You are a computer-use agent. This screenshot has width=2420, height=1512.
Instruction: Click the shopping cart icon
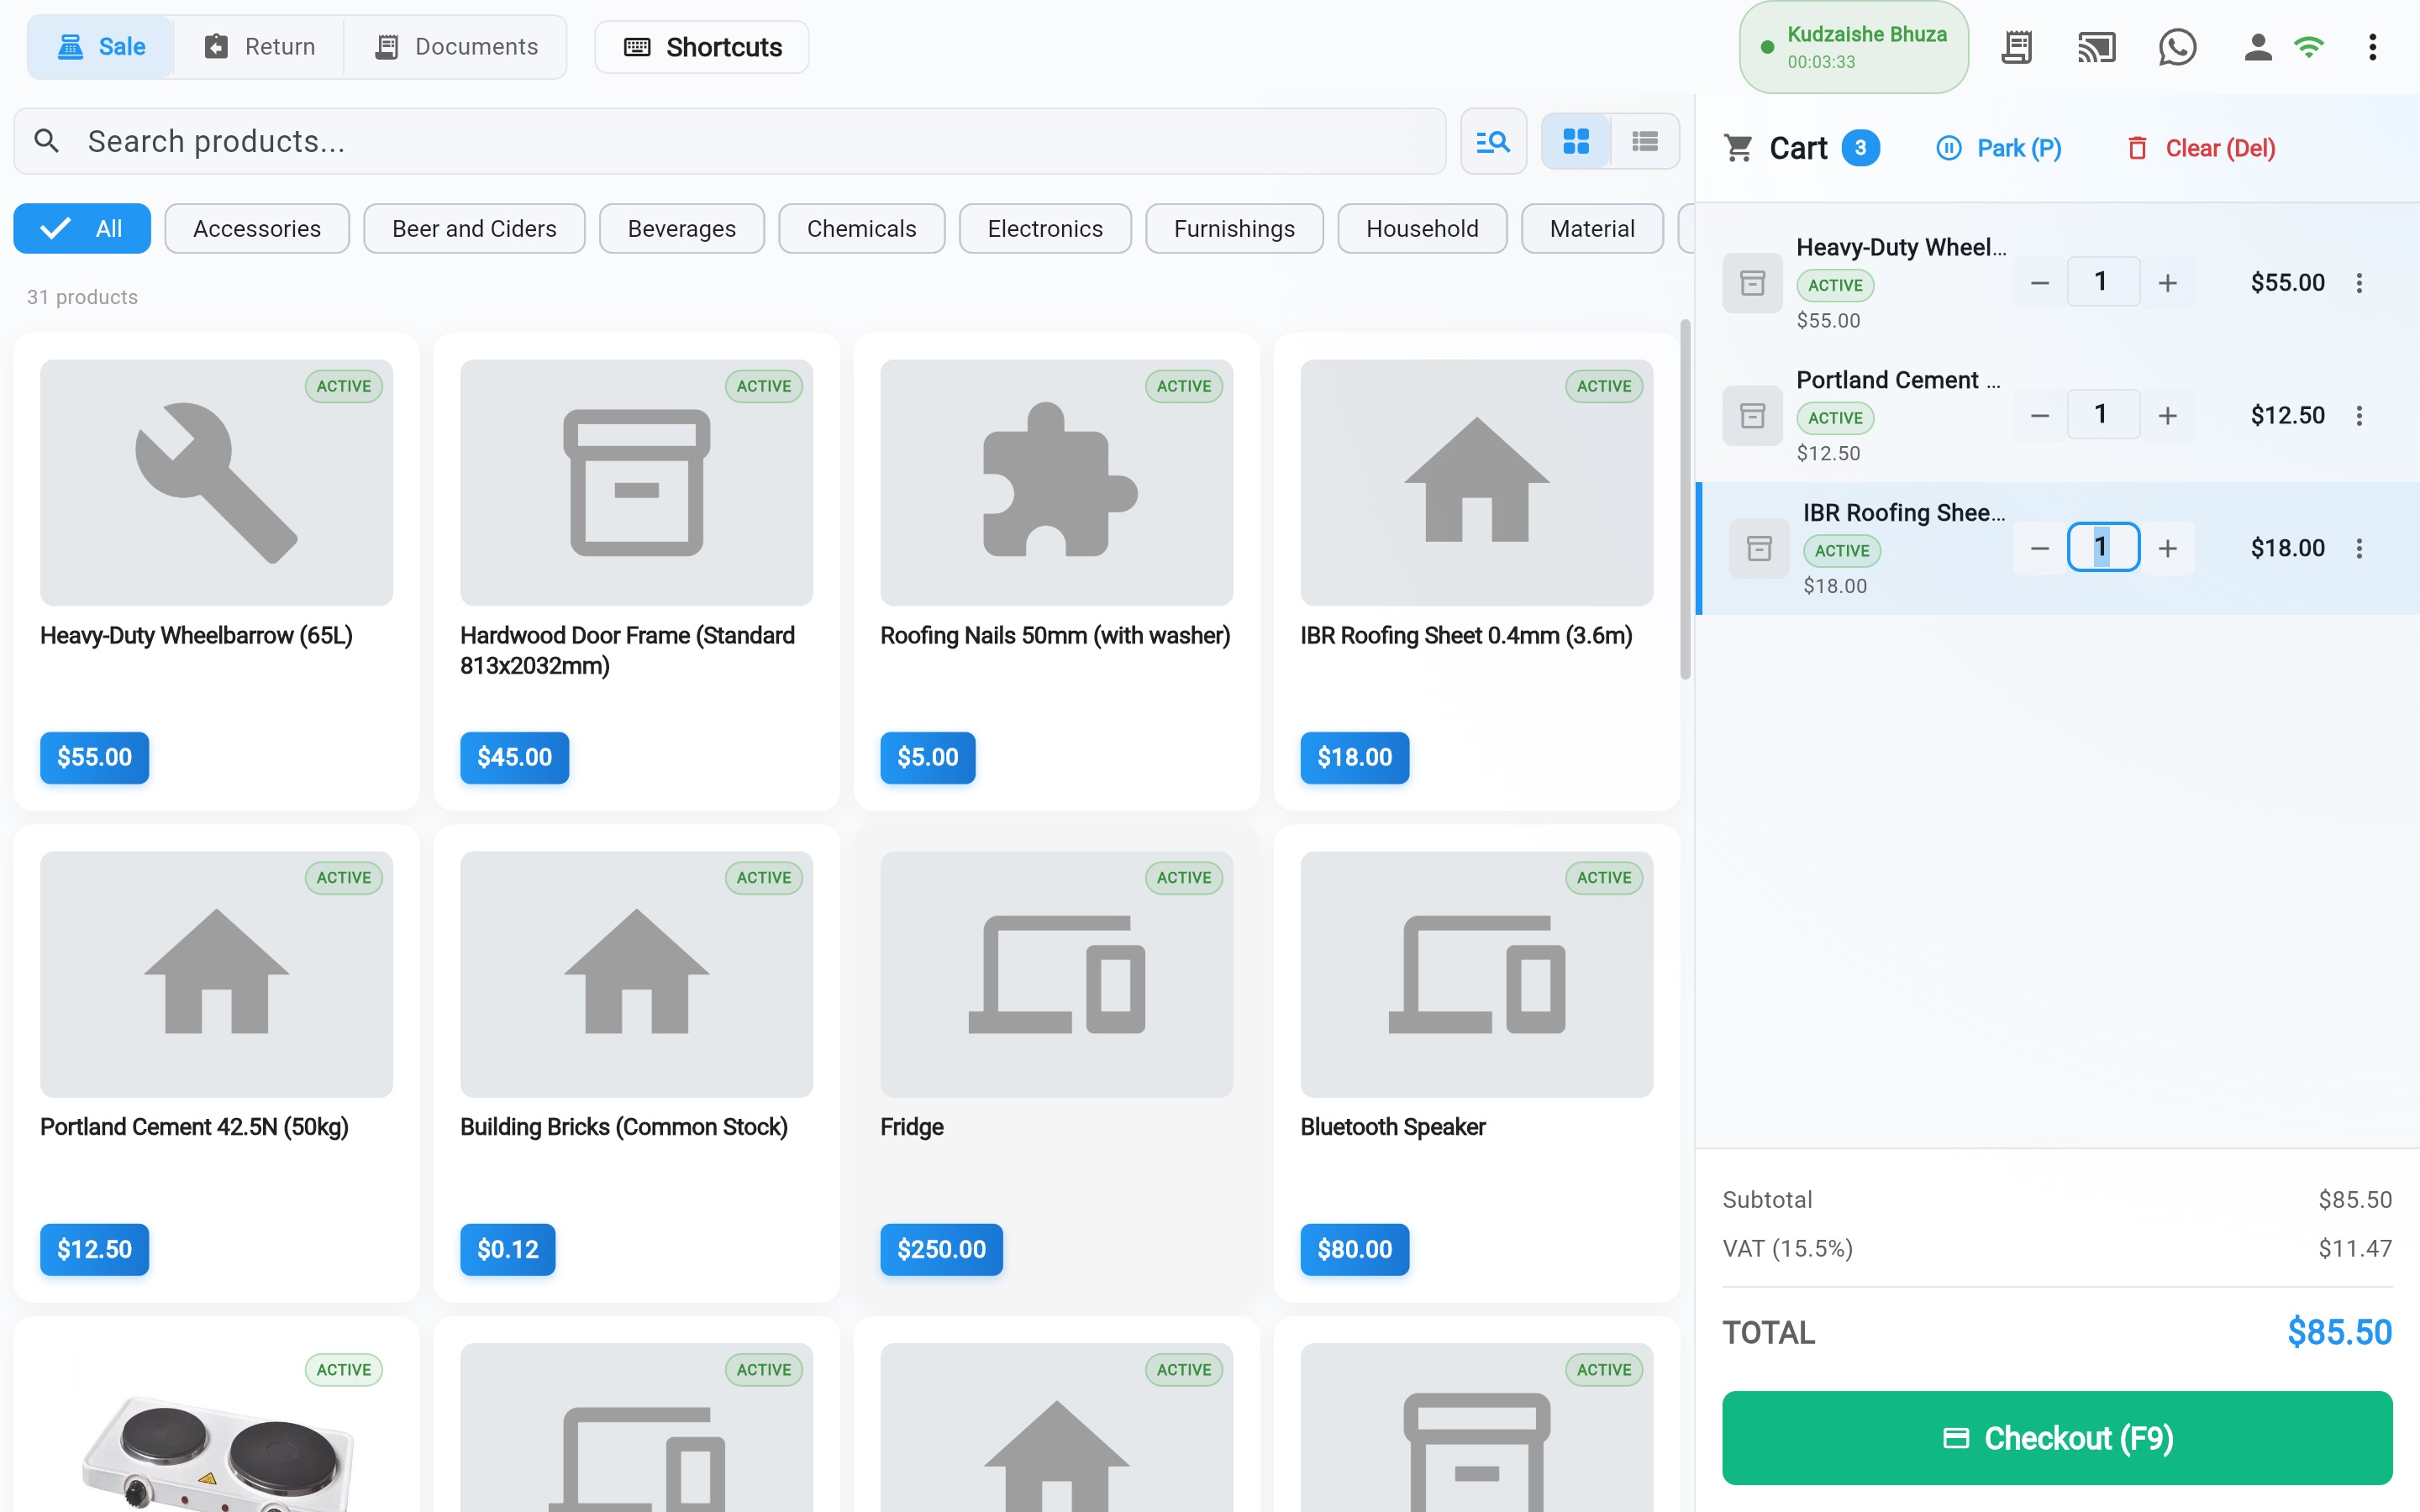[x=1738, y=148]
